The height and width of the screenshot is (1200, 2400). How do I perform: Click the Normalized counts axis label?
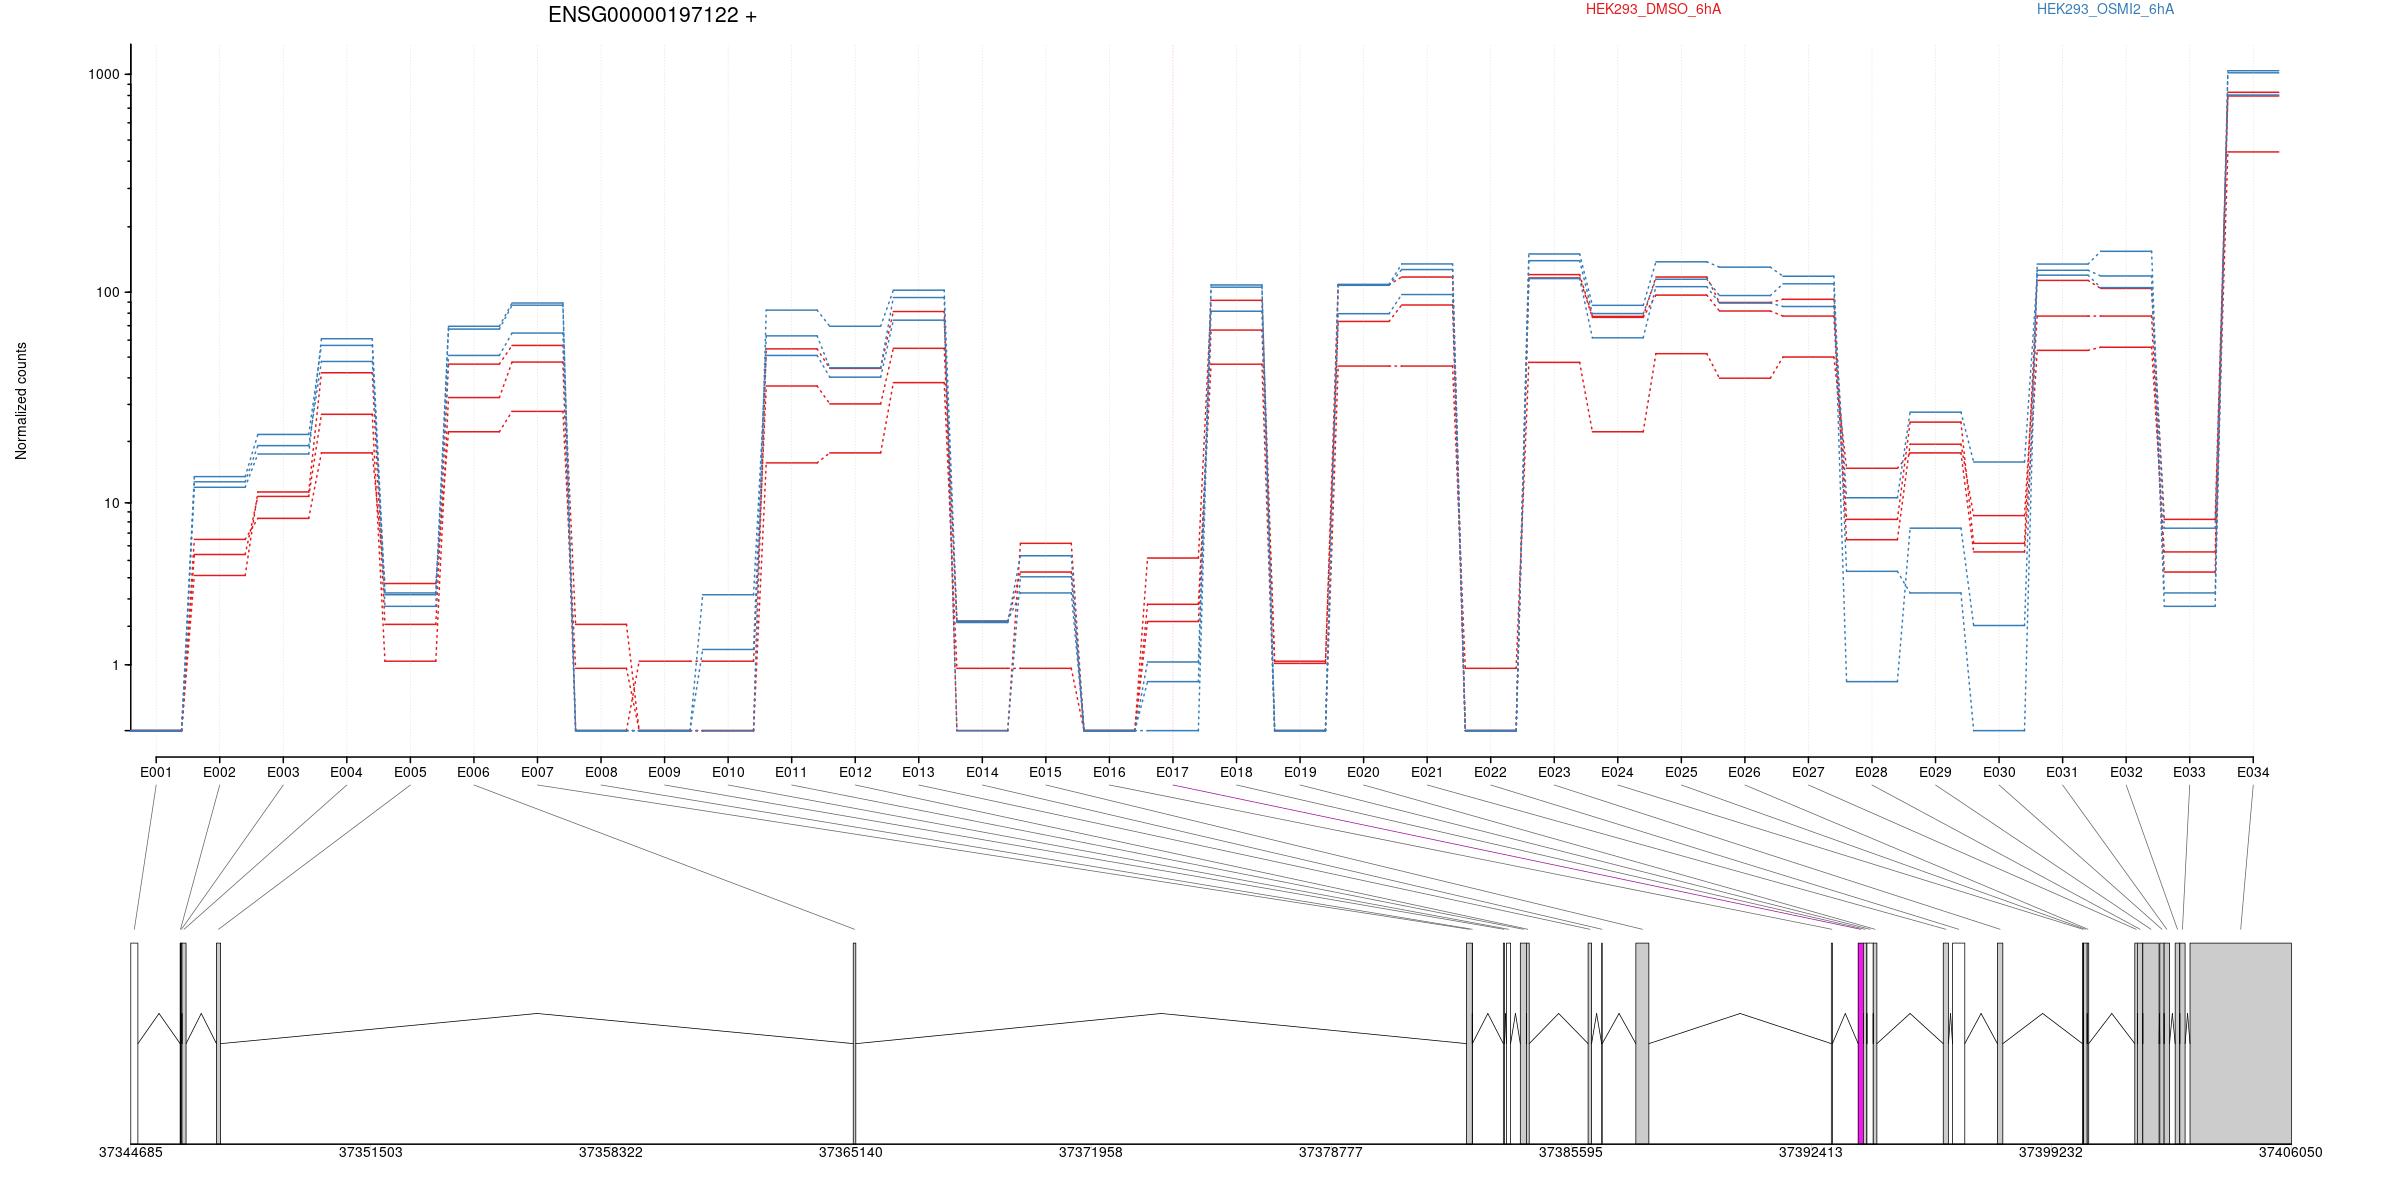click(21, 401)
